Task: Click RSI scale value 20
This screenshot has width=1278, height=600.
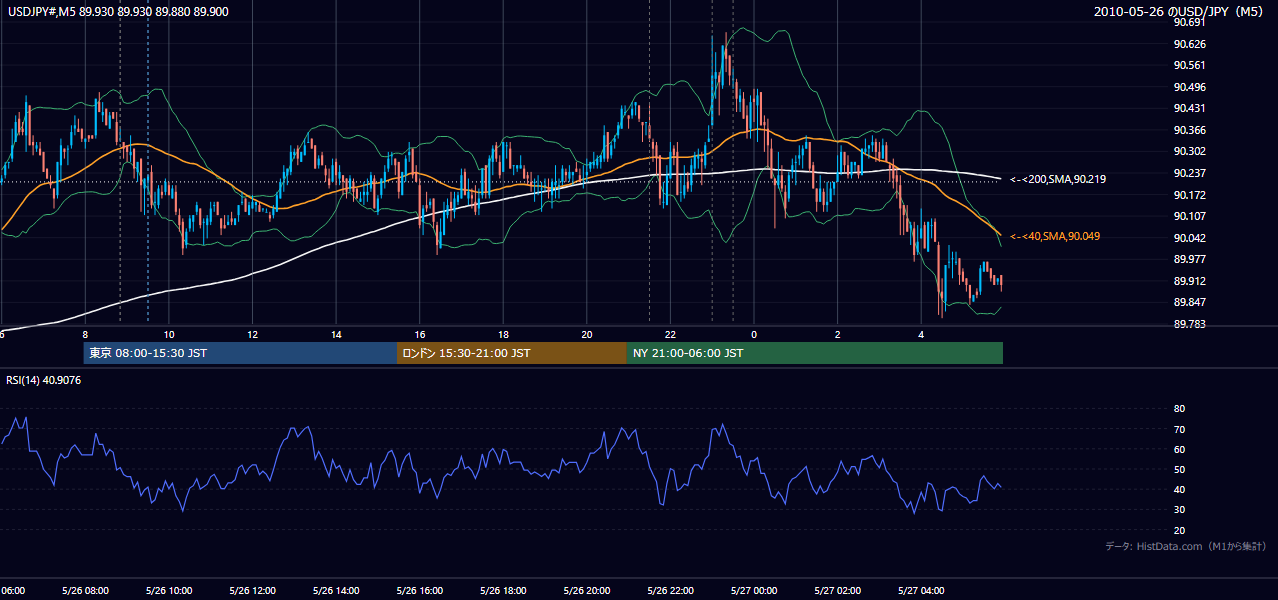Action: click(1180, 530)
